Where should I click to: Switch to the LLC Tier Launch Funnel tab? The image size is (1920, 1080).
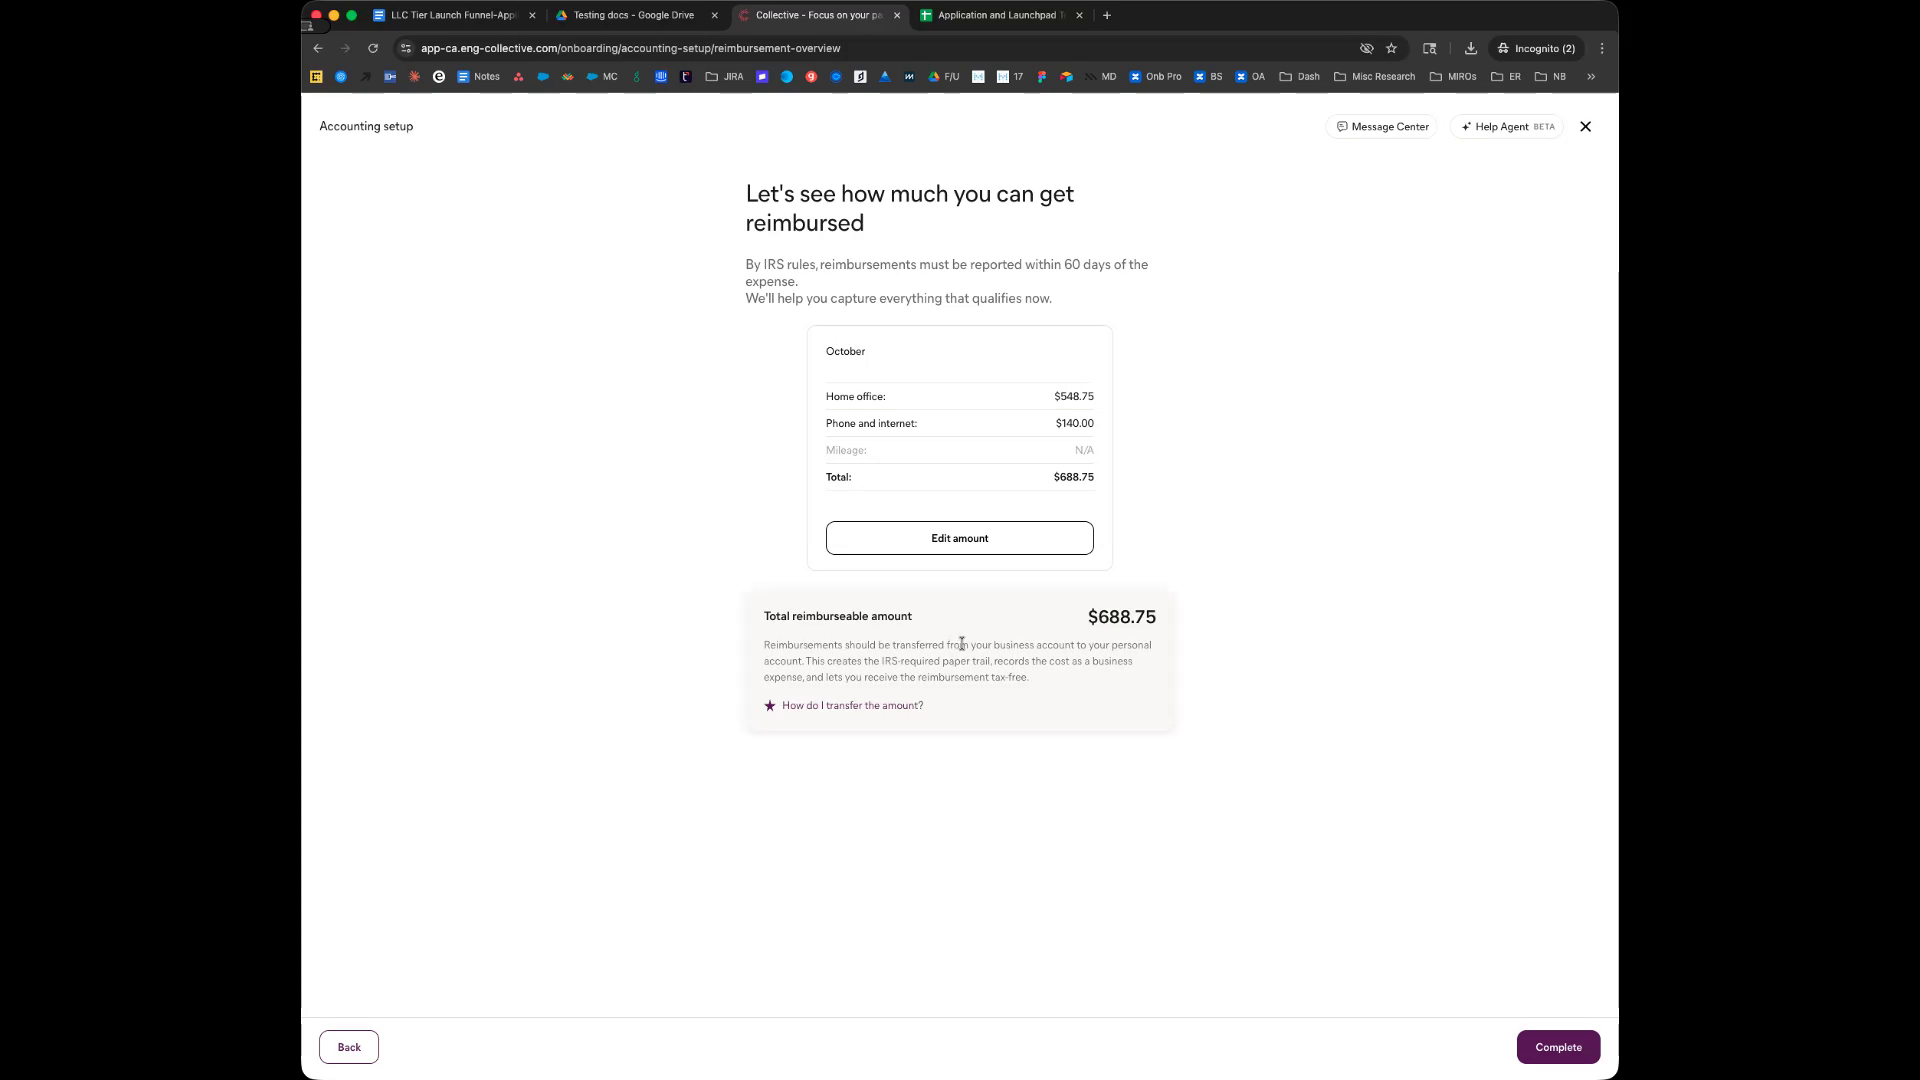click(452, 15)
